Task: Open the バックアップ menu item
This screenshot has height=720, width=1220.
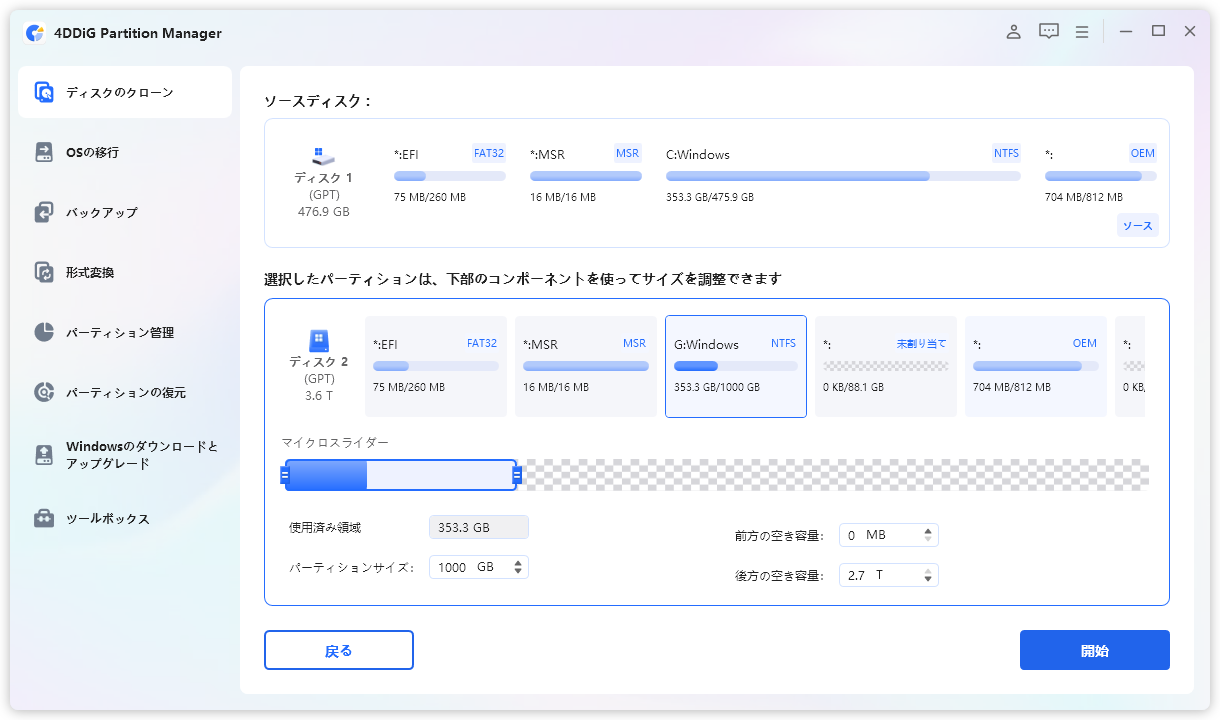Action: coord(125,212)
